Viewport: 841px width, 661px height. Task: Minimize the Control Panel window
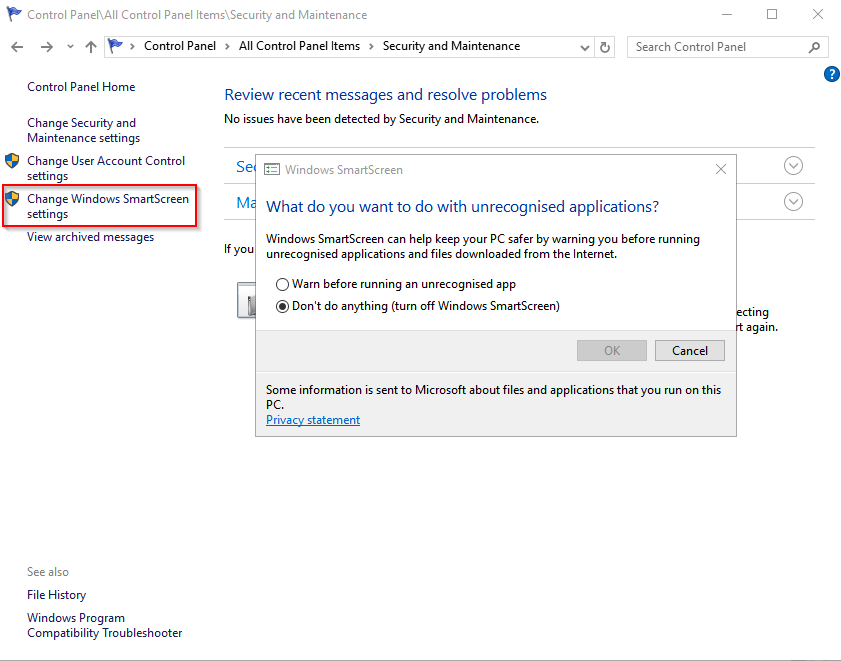point(727,14)
